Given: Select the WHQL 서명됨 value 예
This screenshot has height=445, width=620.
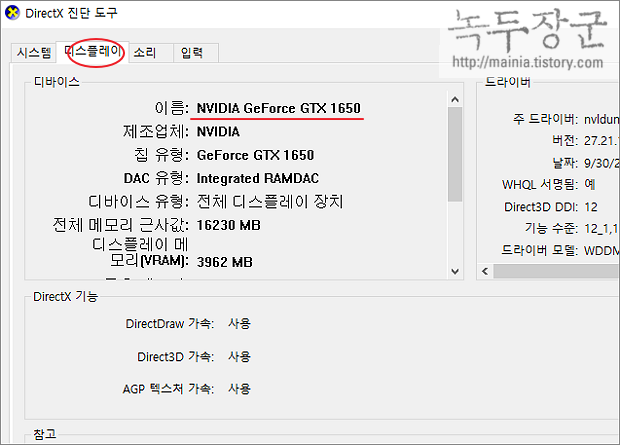Looking at the screenshot, I should 590,184.
